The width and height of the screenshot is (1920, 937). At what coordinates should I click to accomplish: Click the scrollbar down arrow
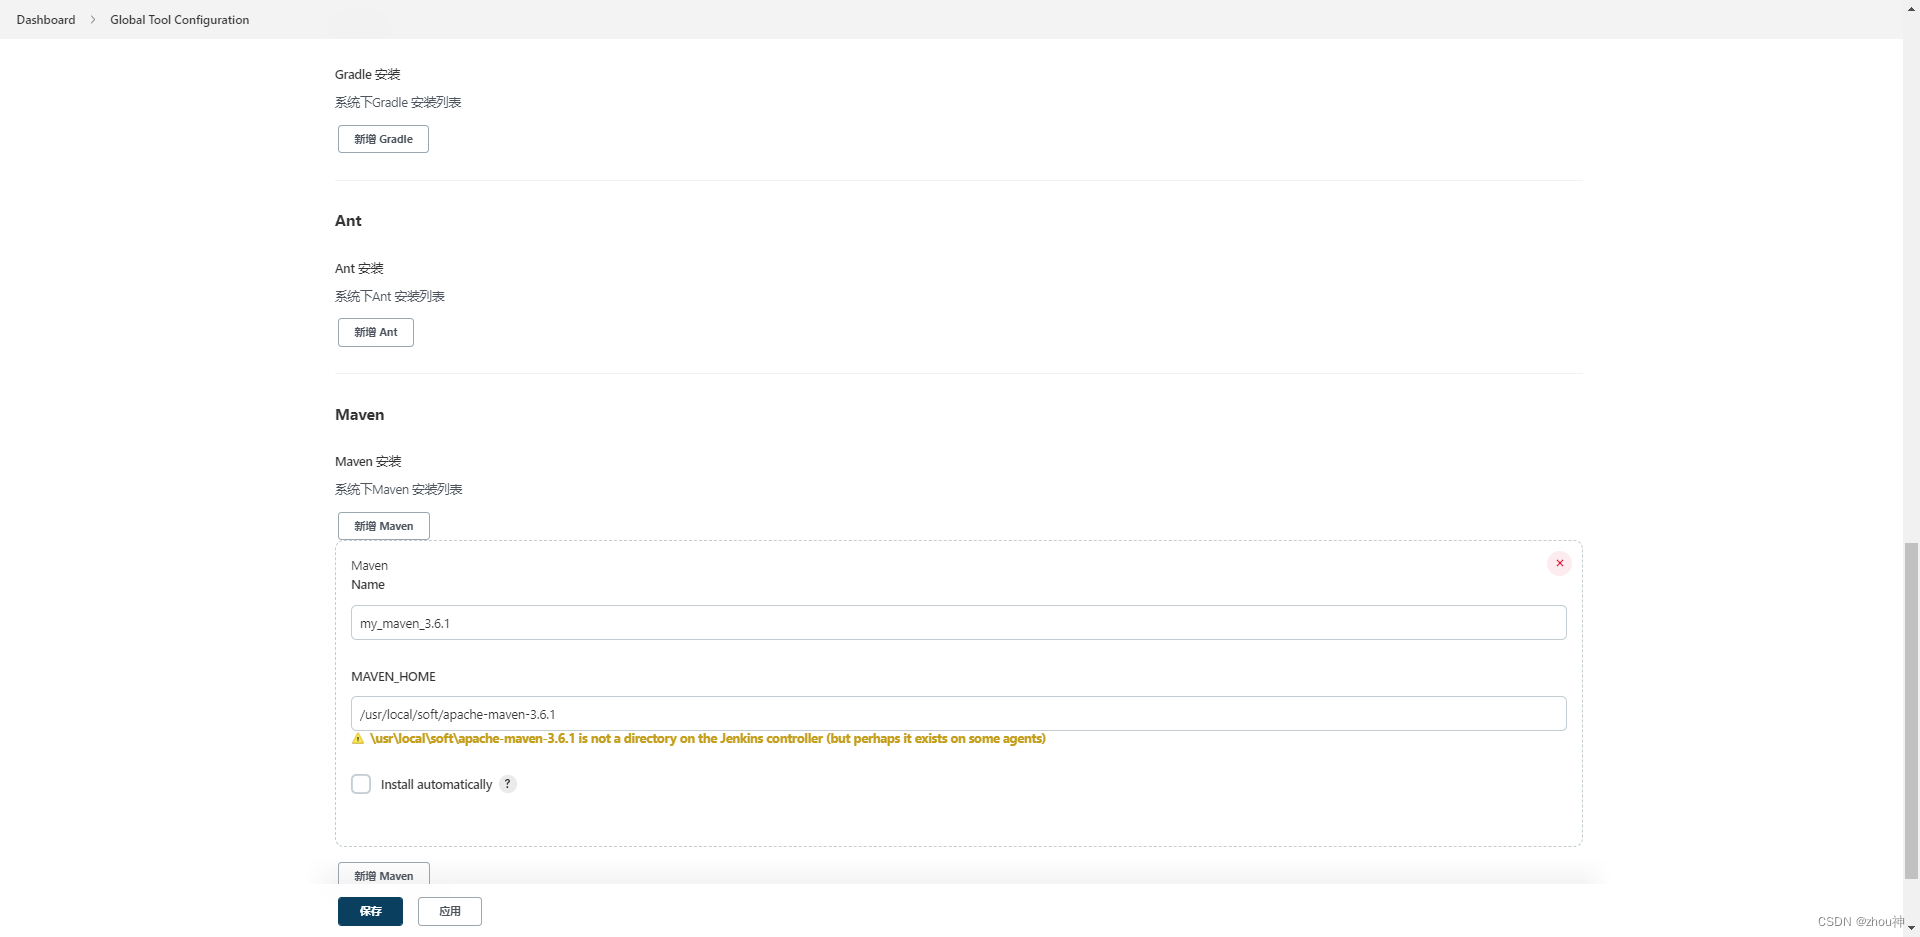tap(1909, 928)
